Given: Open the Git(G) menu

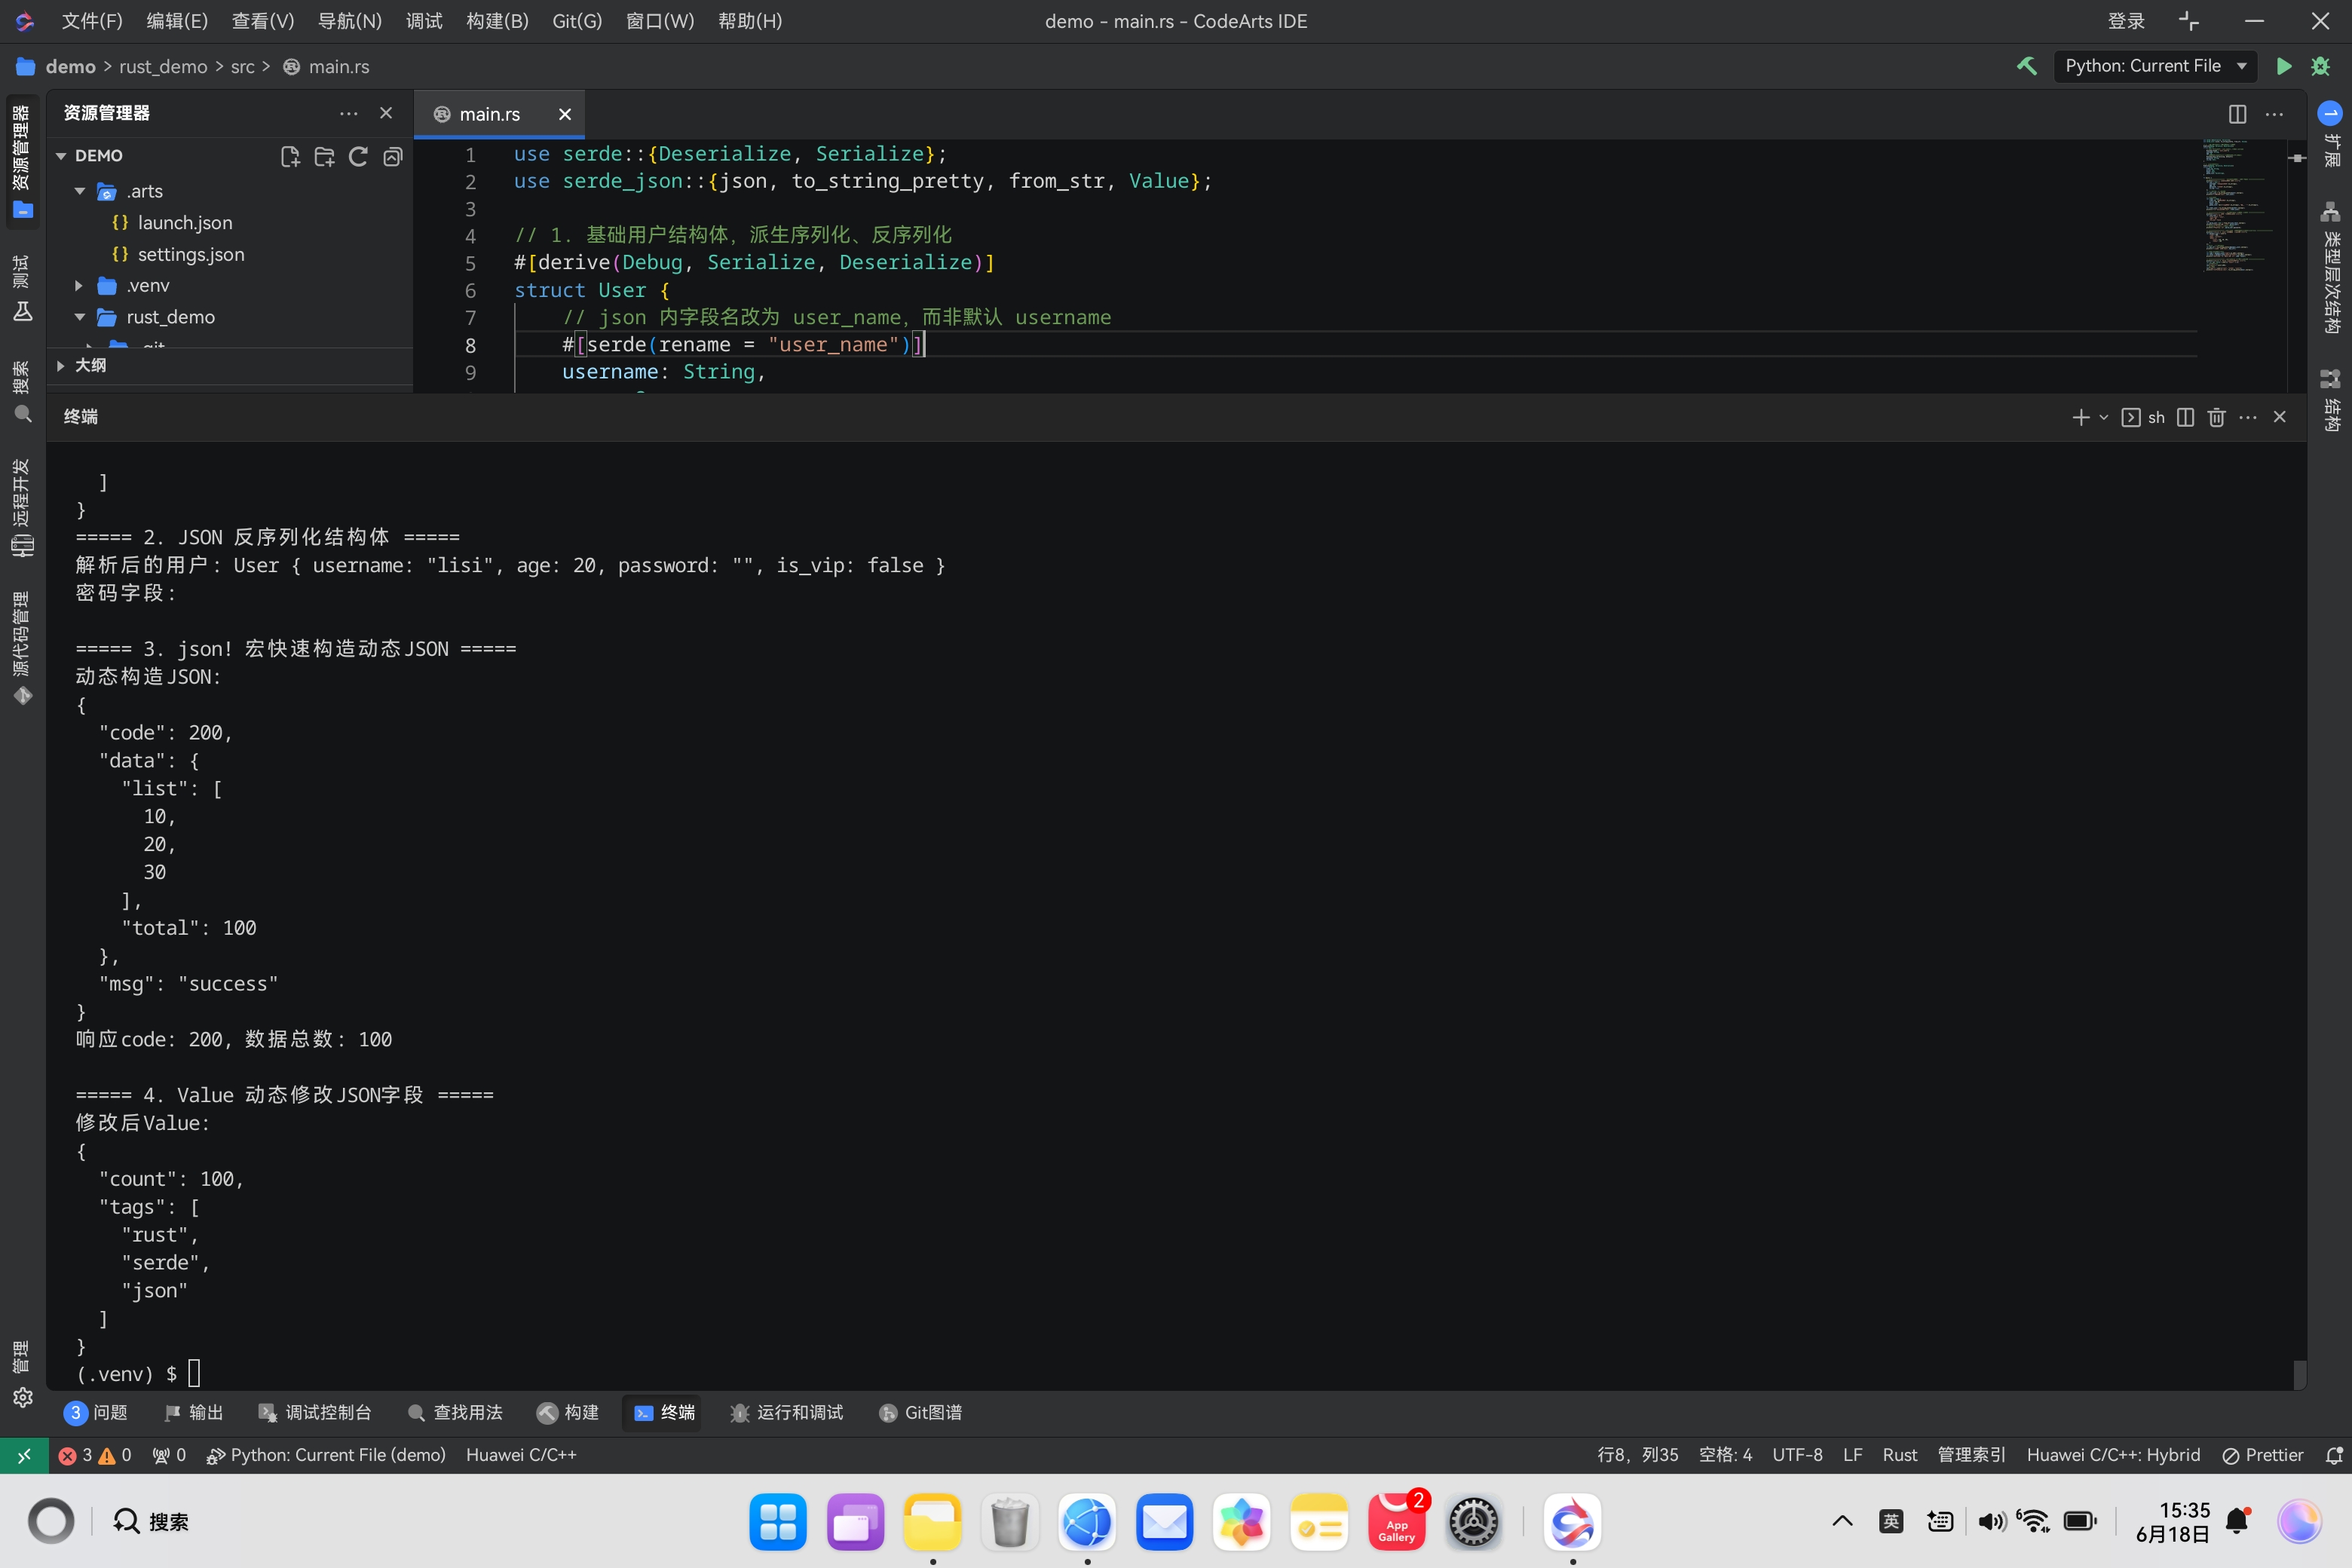Looking at the screenshot, I should (x=577, y=21).
